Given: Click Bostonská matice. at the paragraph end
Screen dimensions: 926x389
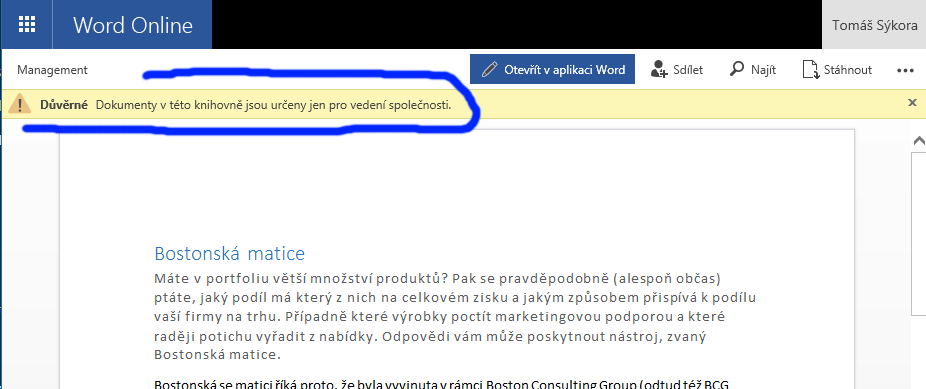Looking at the screenshot, I should (216, 355).
